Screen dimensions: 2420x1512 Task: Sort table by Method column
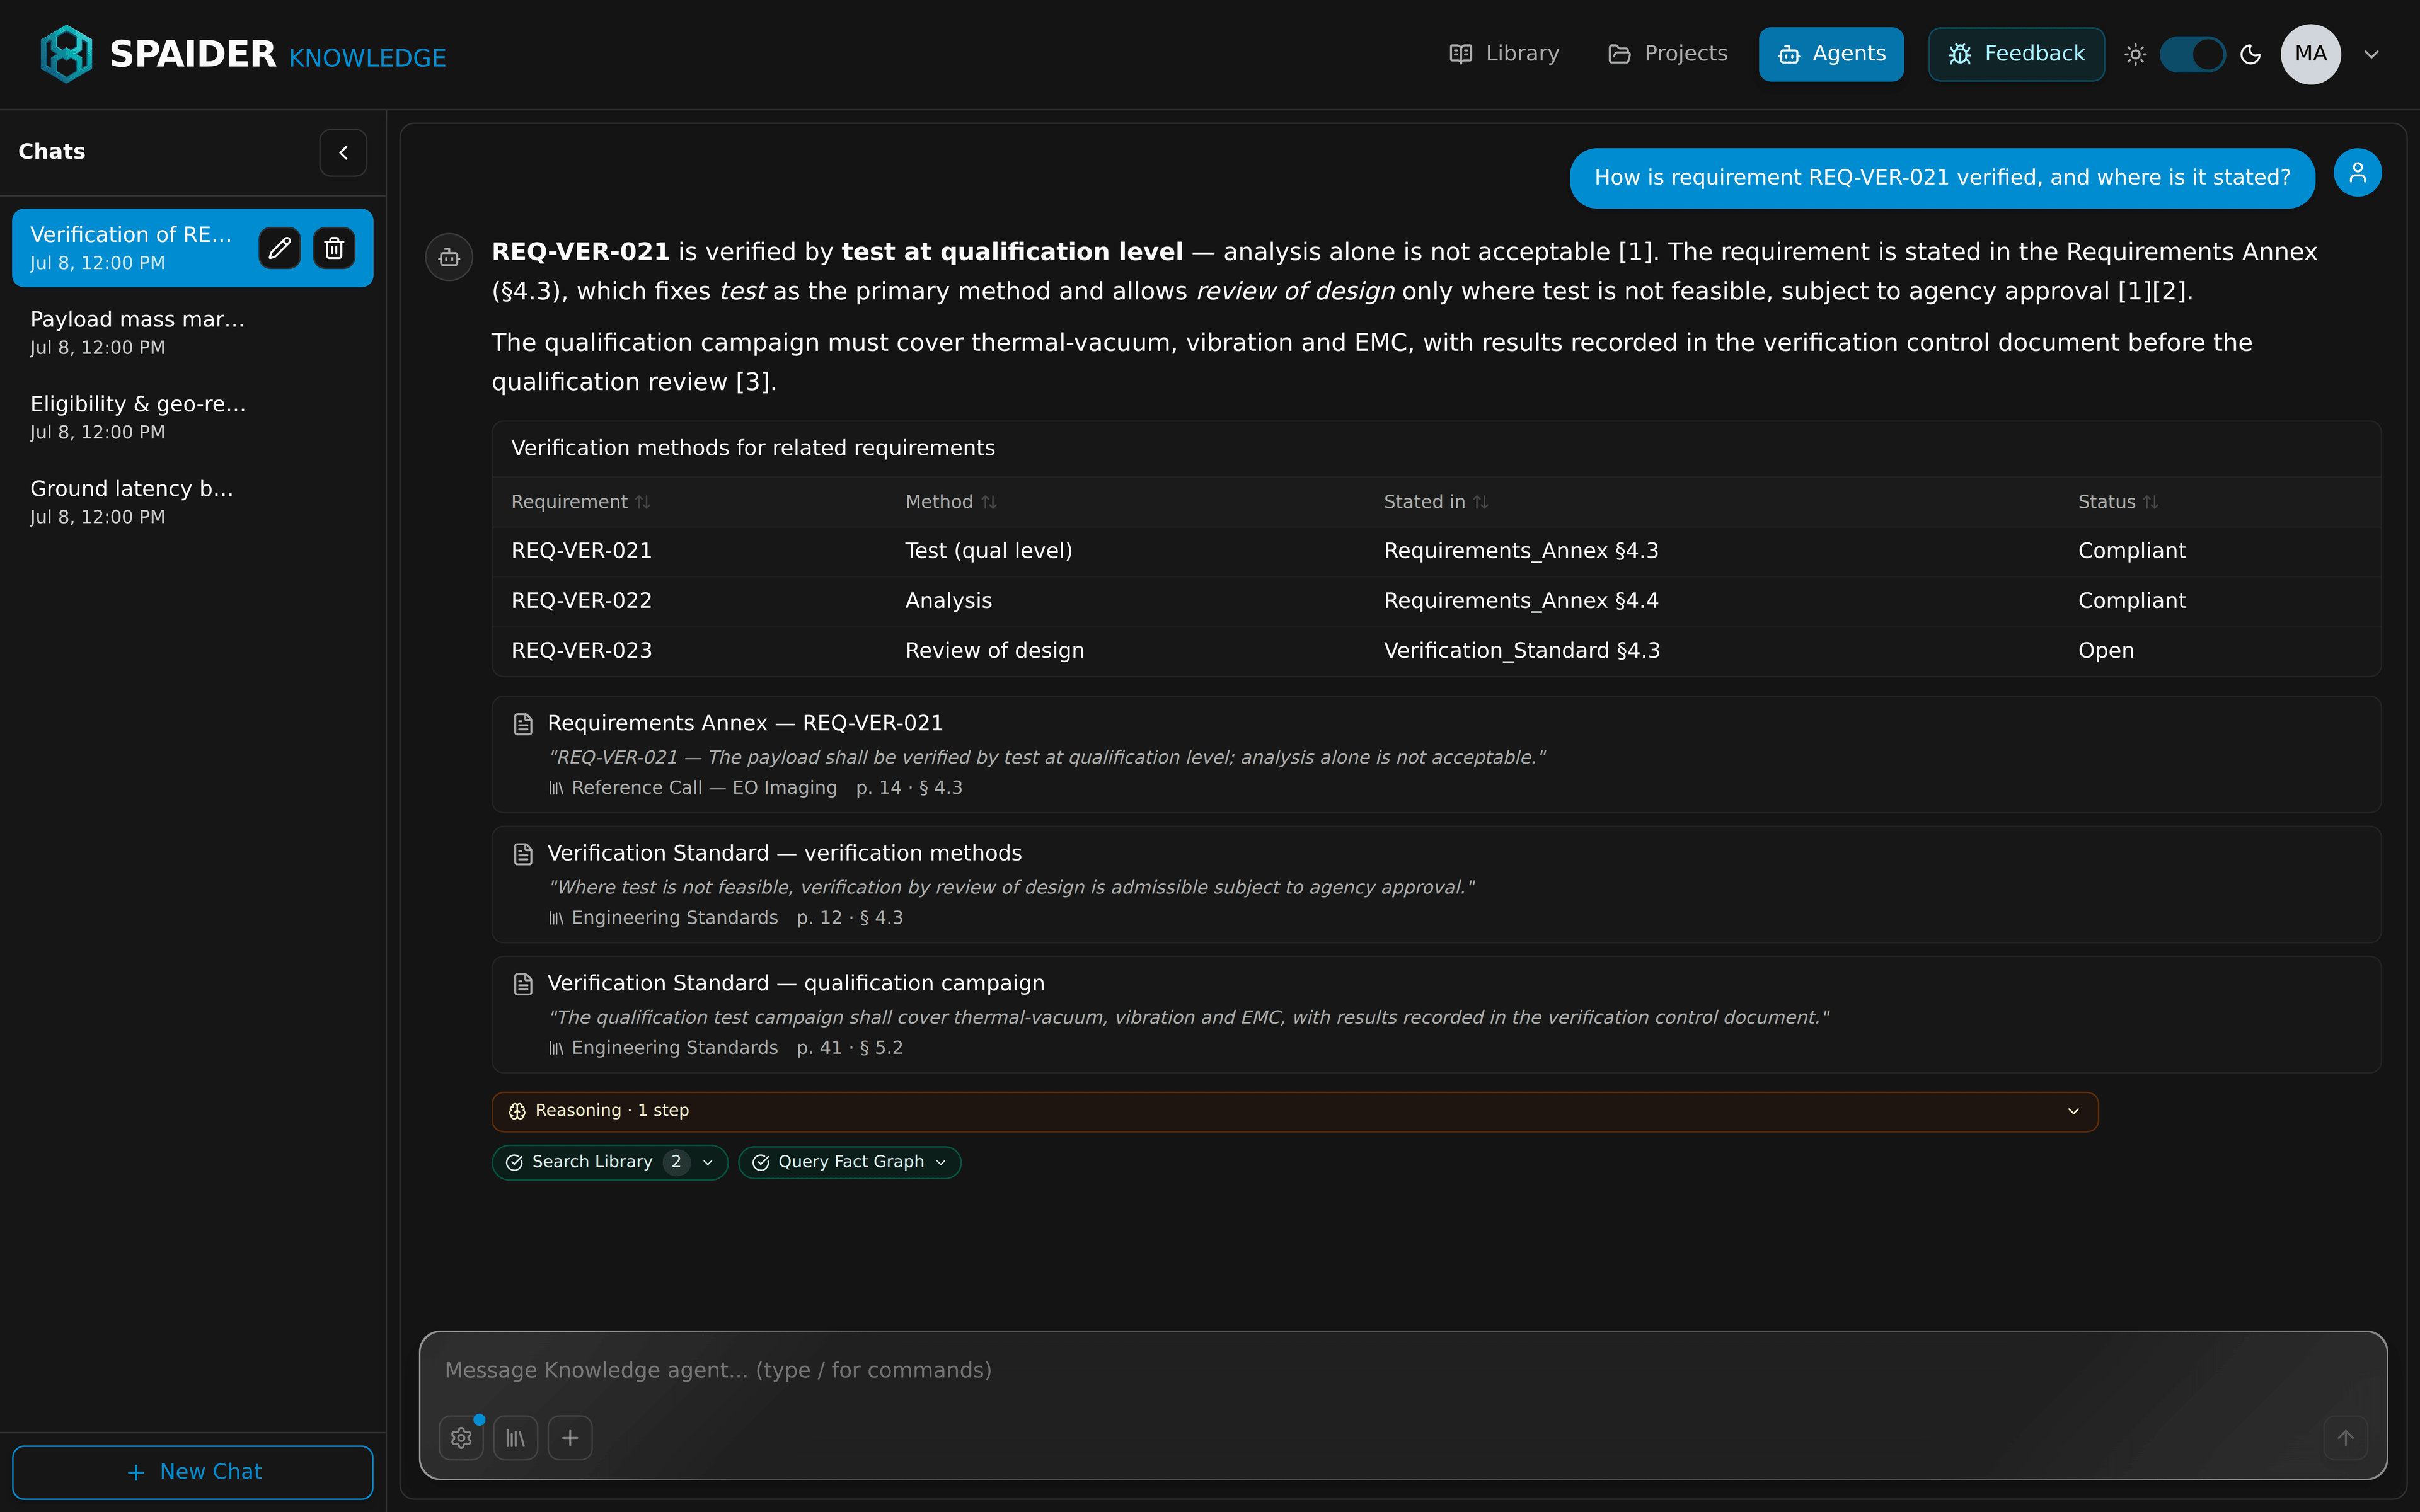point(951,502)
